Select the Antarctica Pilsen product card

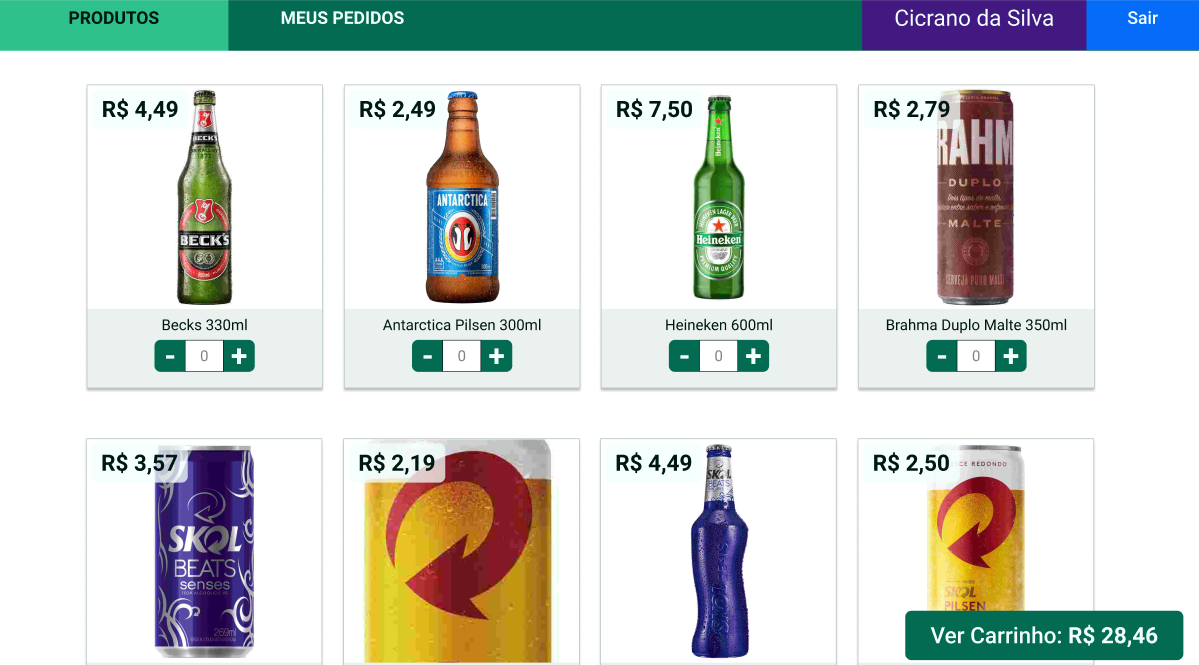(461, 235)
